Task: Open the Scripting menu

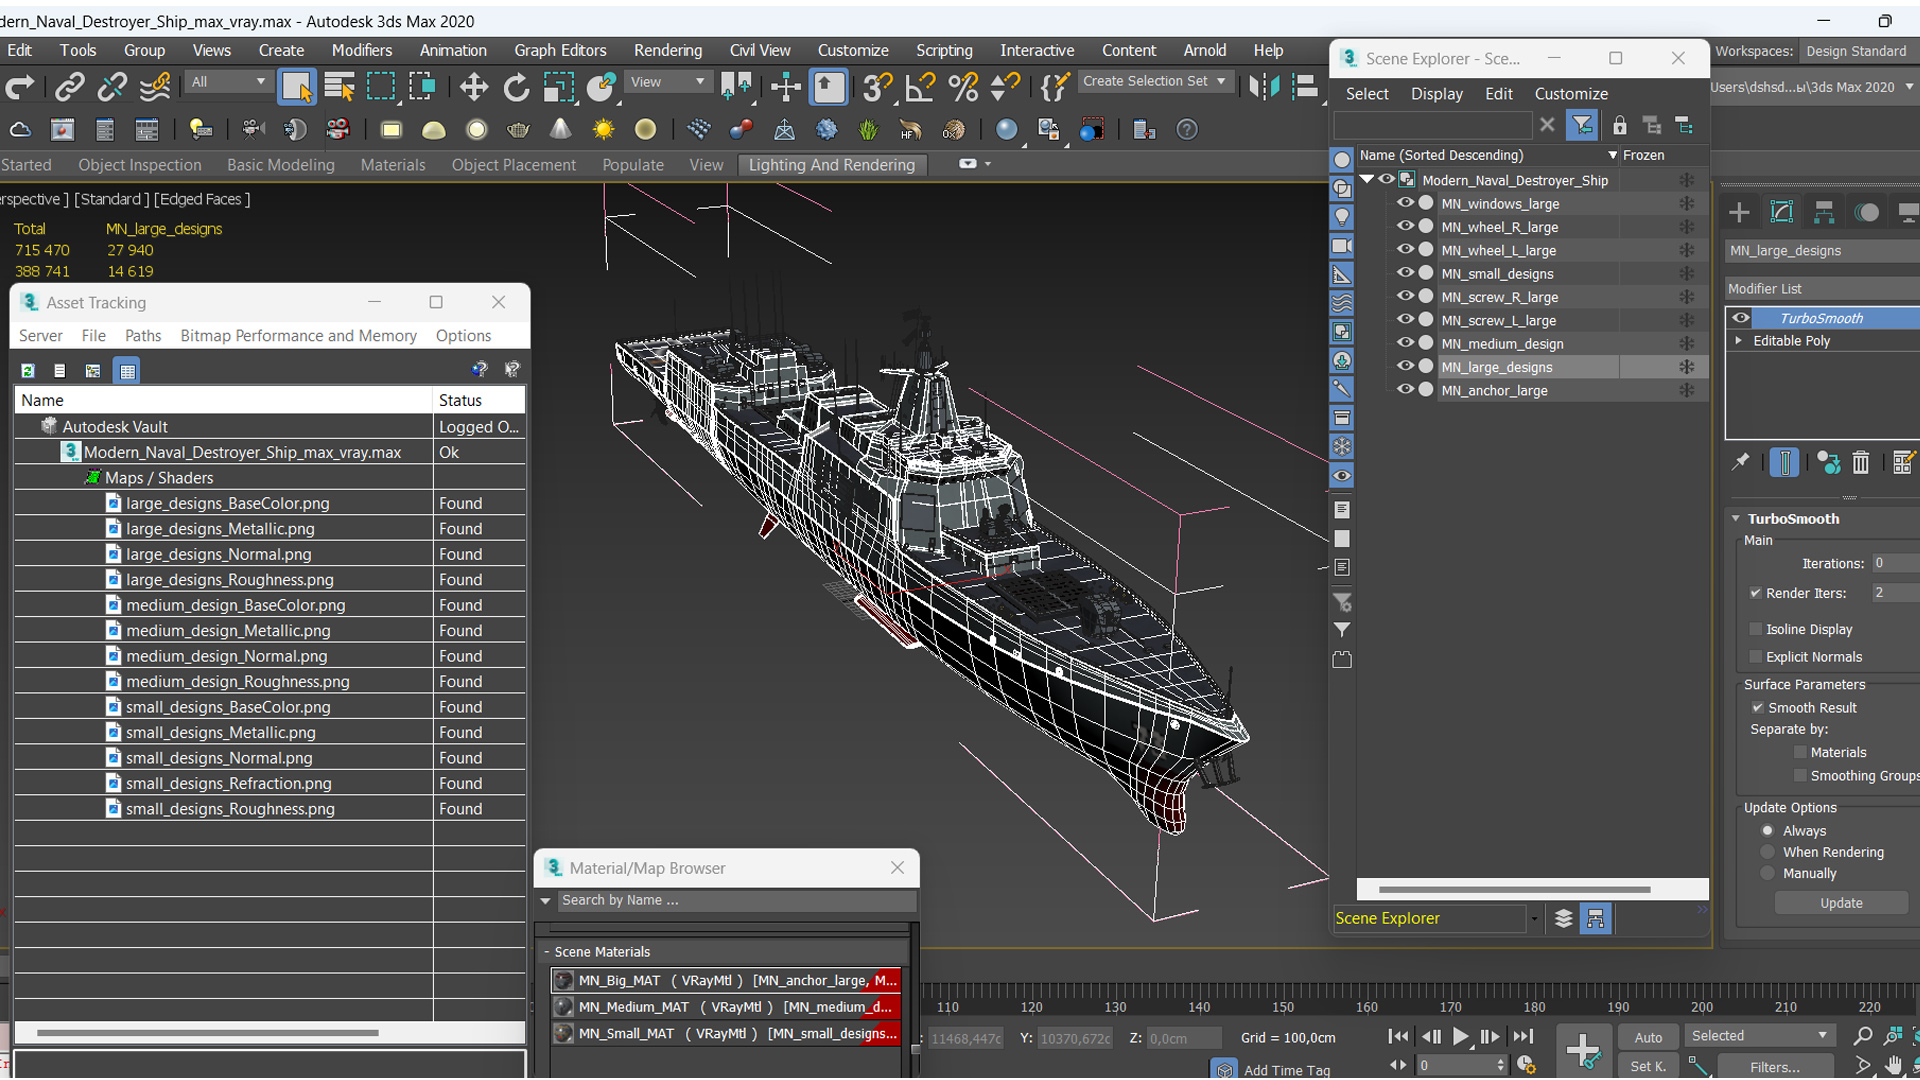Action: [x=944, y=50]
